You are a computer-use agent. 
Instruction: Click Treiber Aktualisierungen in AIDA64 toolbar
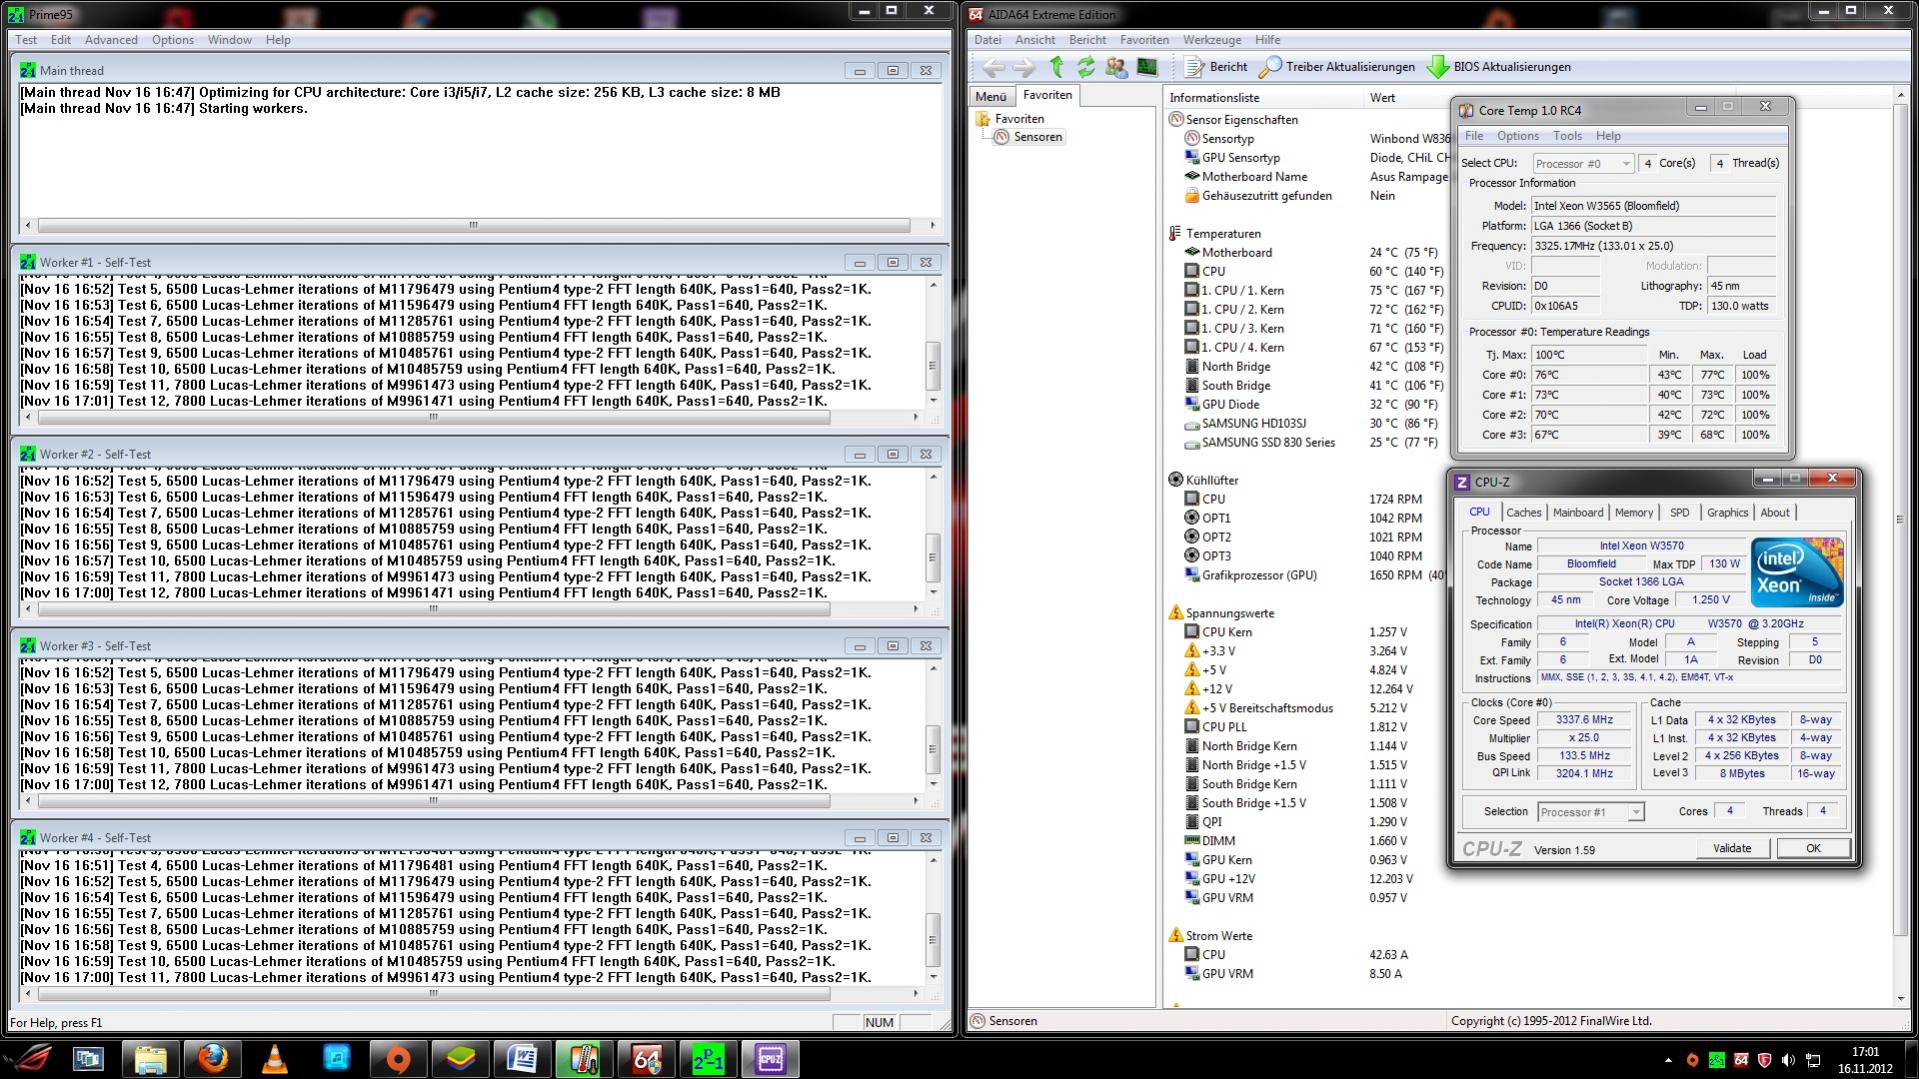pyautogui.click(x=1337, y=67)
